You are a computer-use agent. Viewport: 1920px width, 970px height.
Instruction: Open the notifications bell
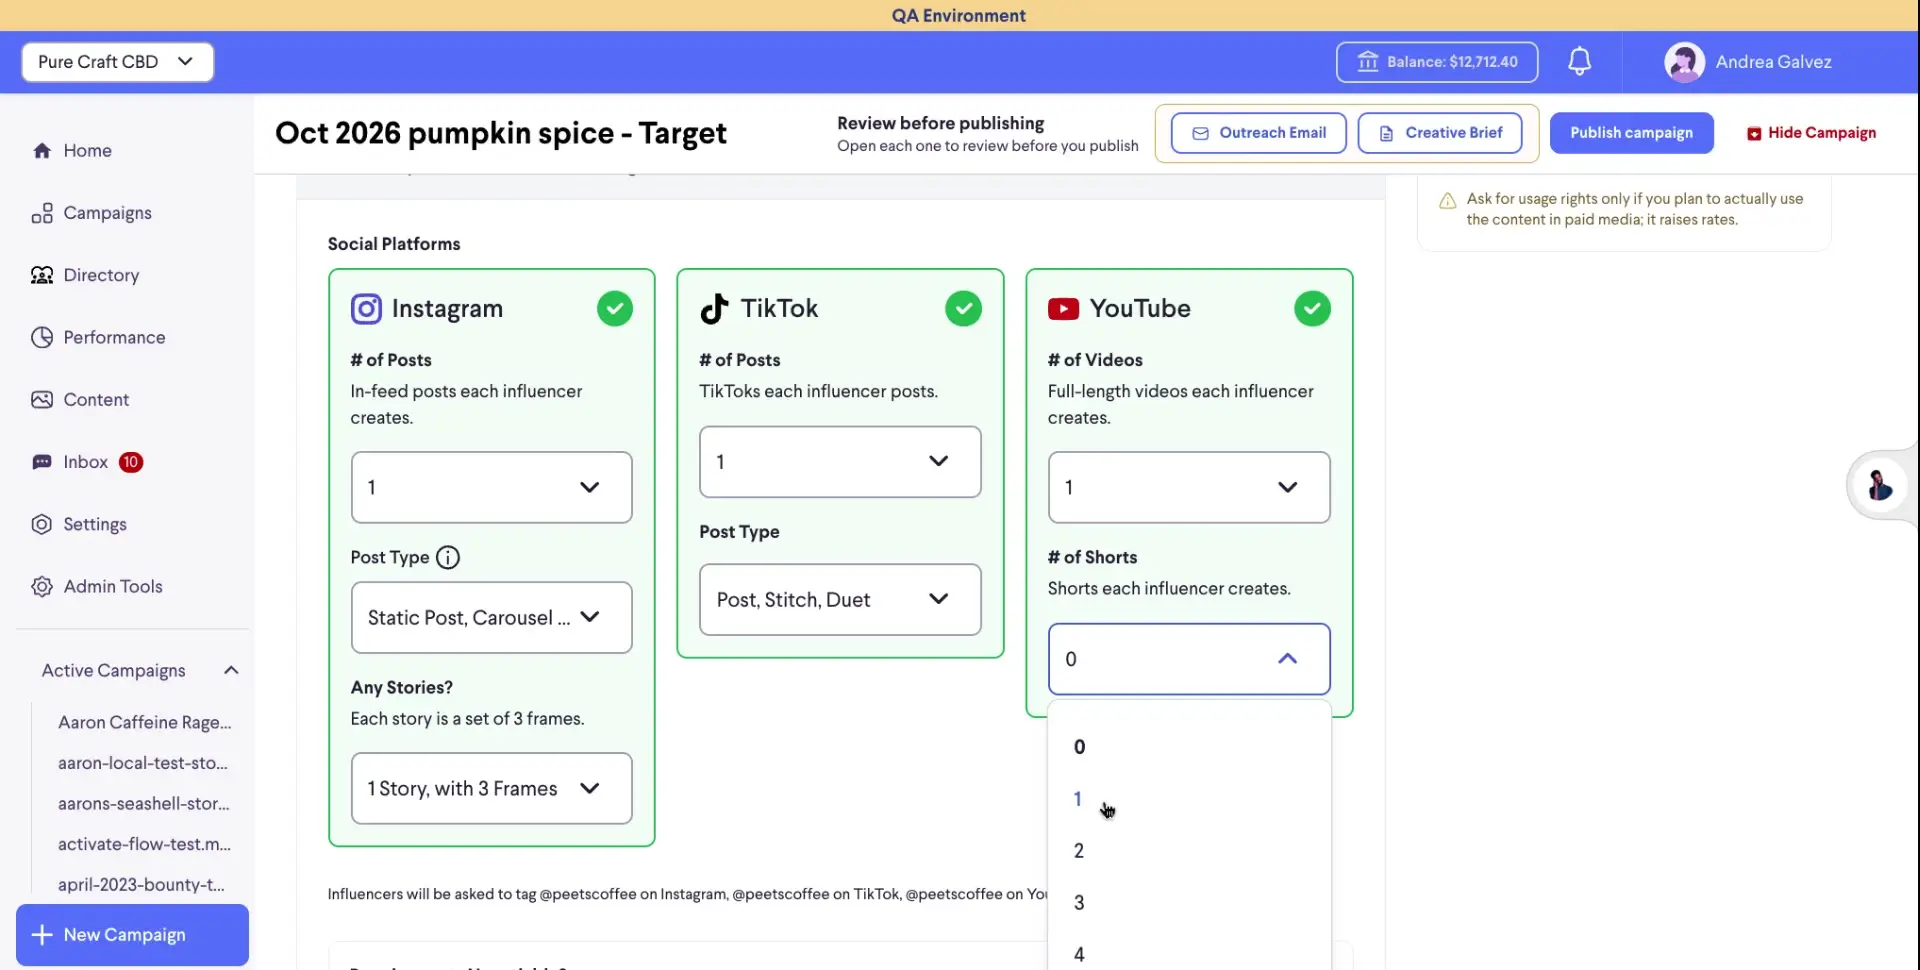pyautogui.click(x=1579, y=61)
